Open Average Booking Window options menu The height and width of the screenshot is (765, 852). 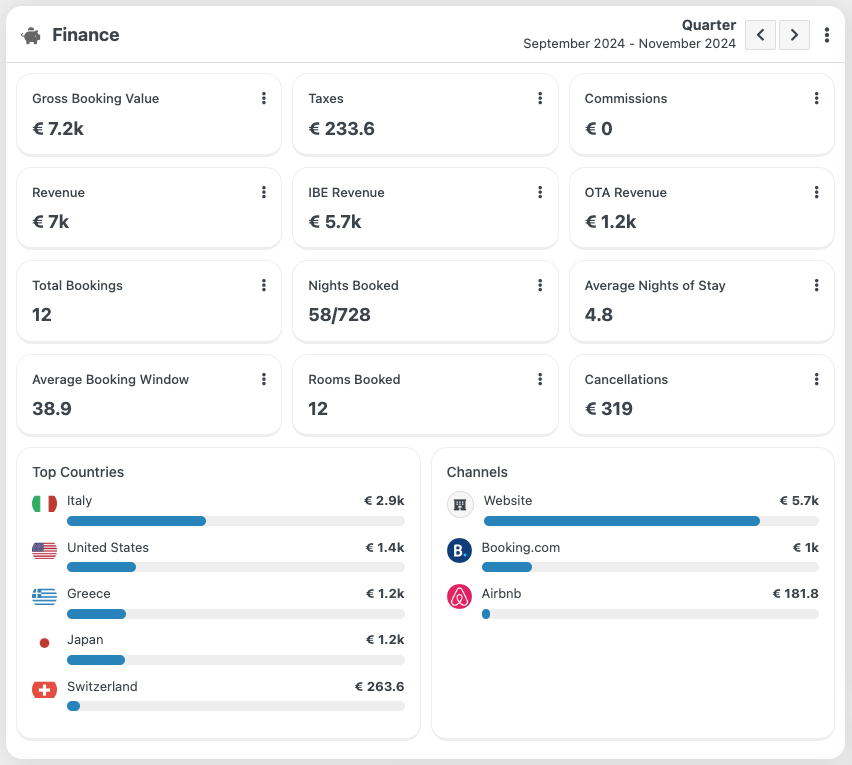[264, 379]
